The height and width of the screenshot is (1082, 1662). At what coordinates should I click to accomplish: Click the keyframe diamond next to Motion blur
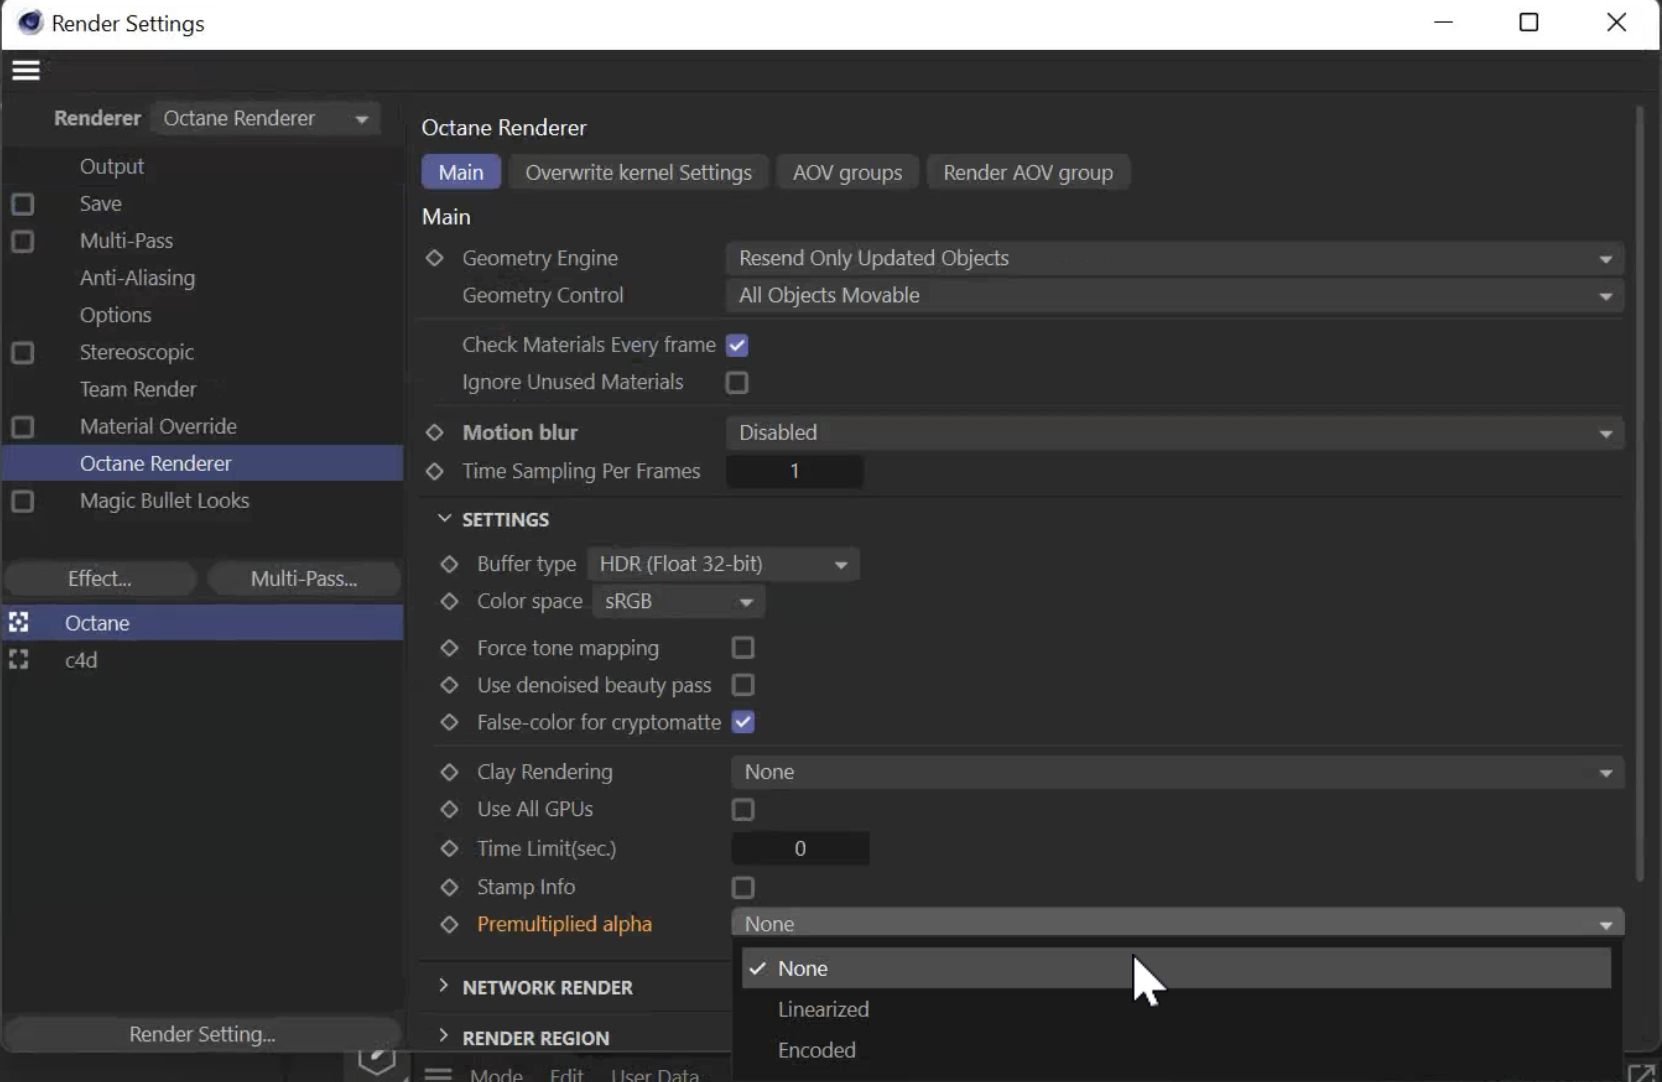coord(434,433)
